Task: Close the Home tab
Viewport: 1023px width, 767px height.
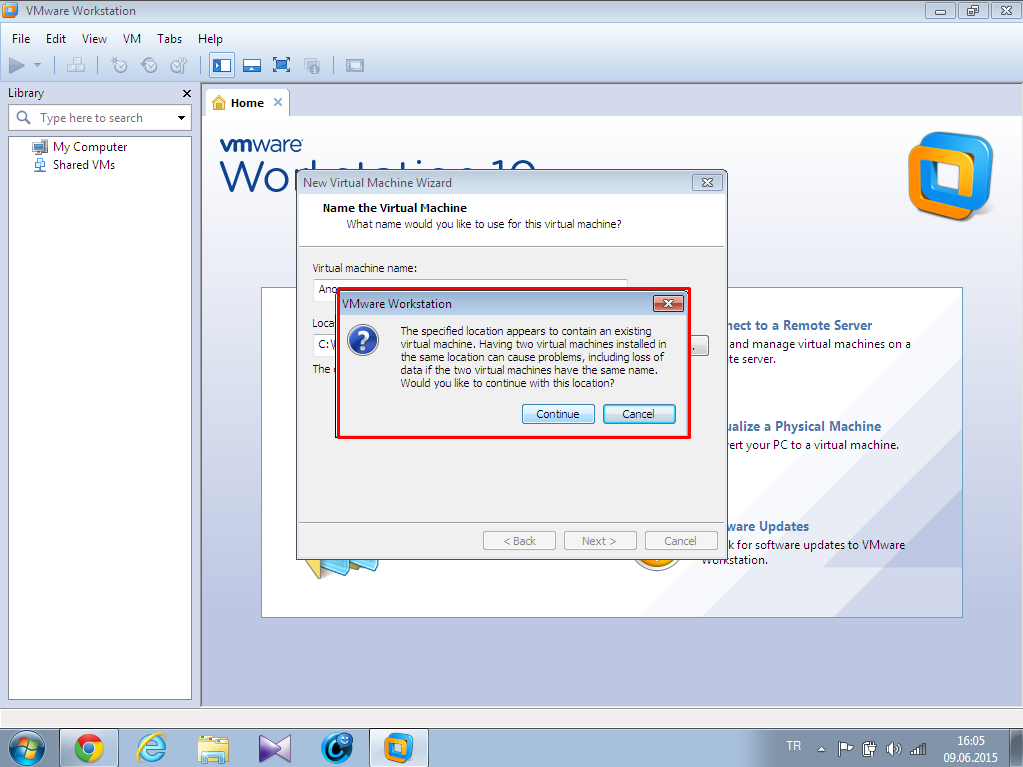Action: 278,102
